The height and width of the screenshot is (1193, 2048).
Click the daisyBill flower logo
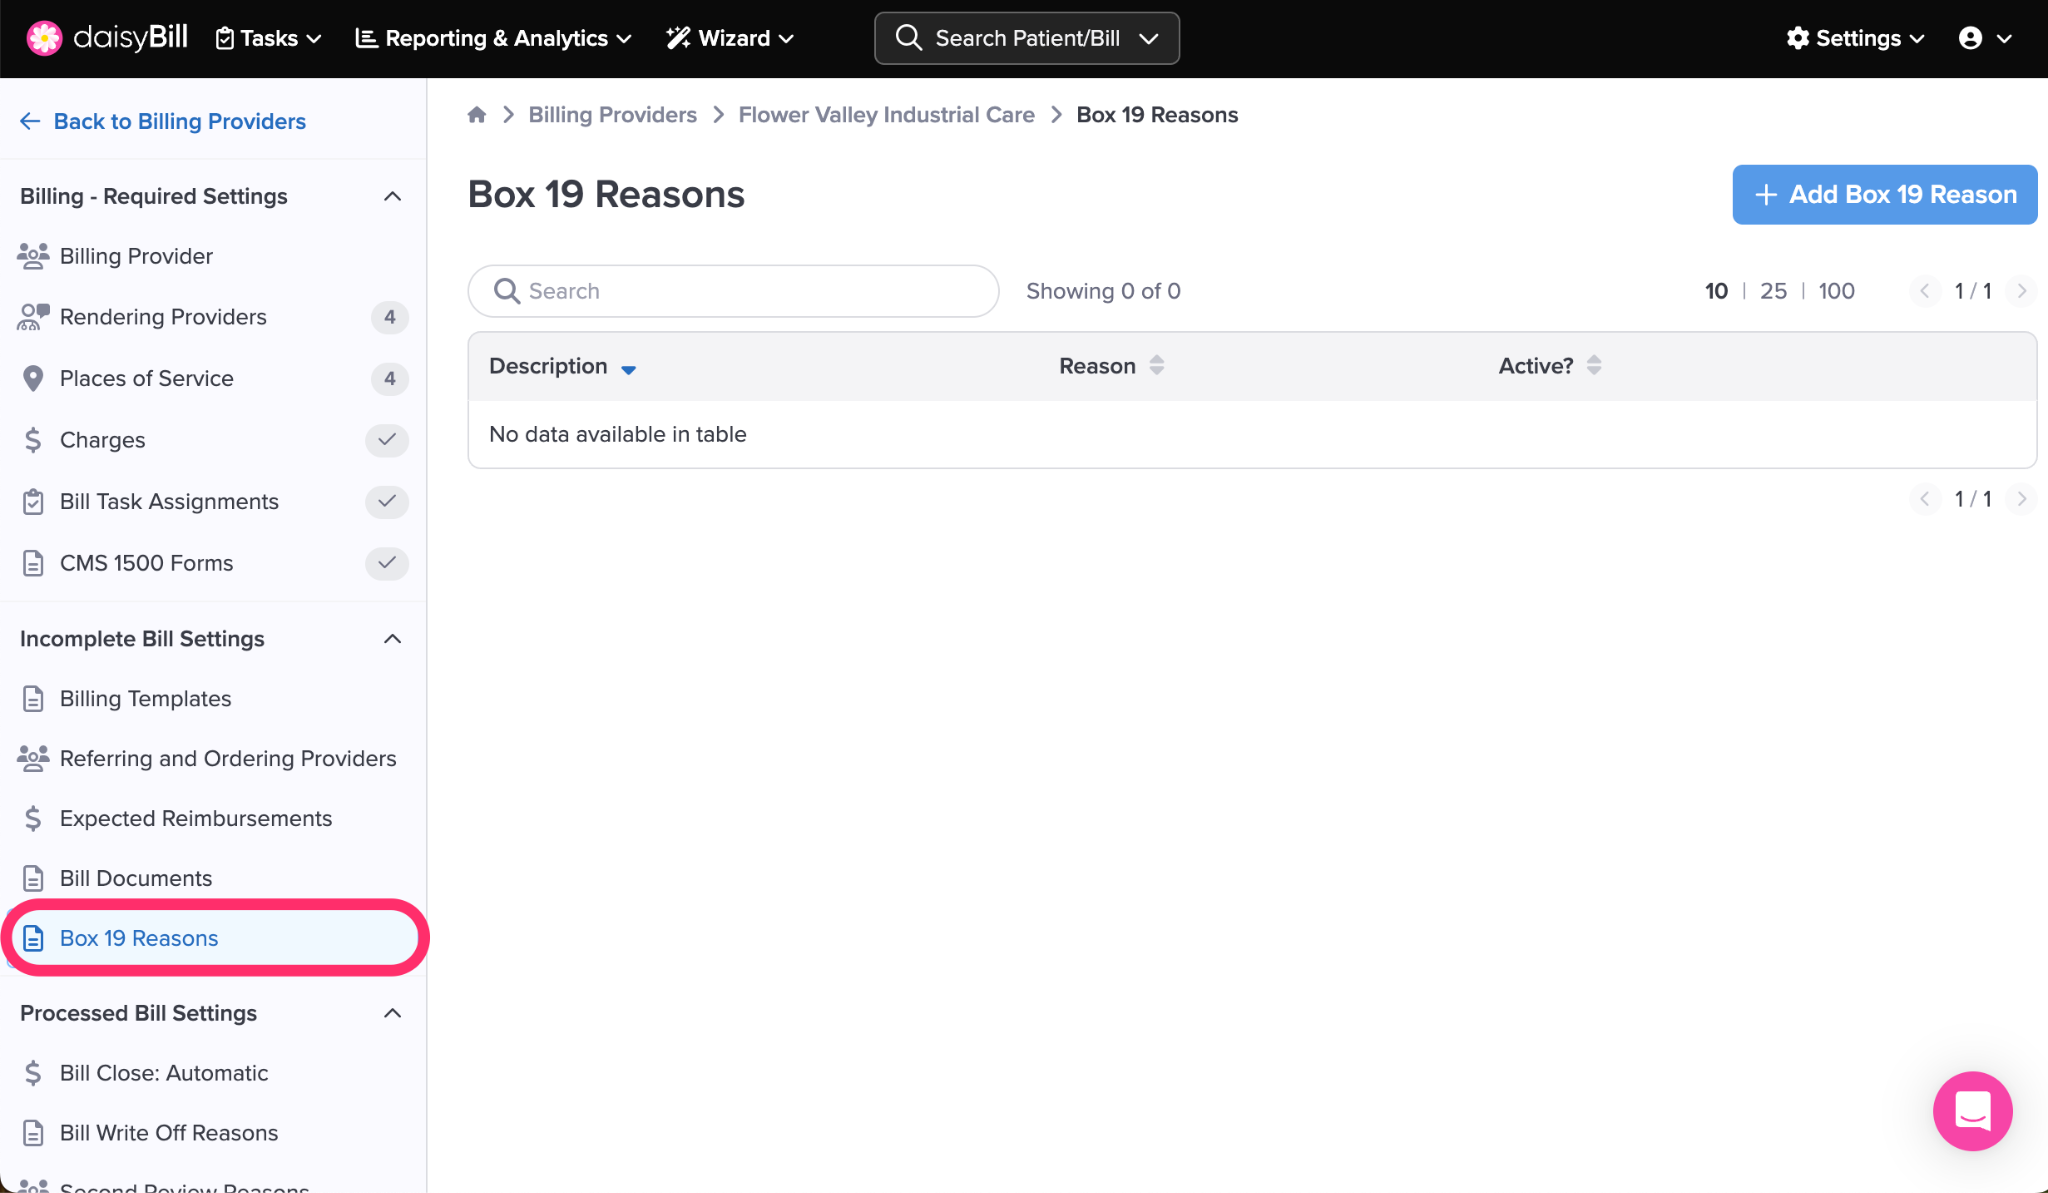44,38
